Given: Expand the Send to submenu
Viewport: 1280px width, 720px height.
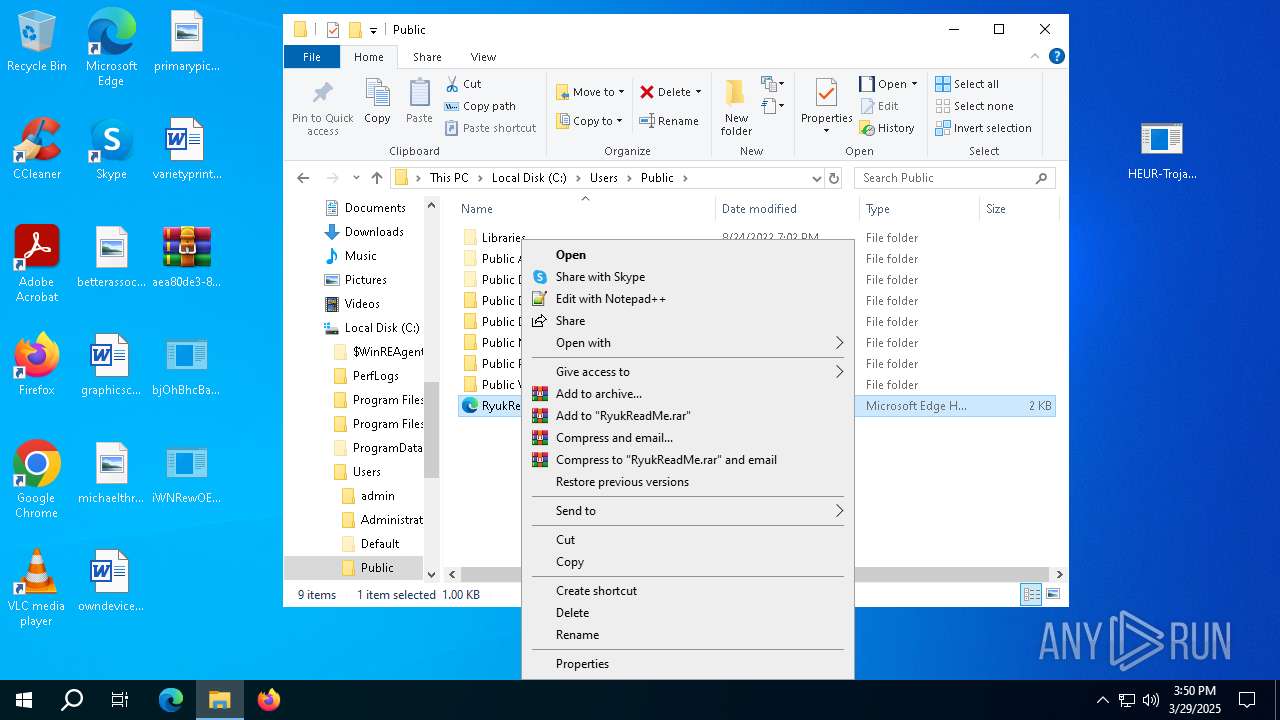Looking at the screenshot, I should point(688,511).
